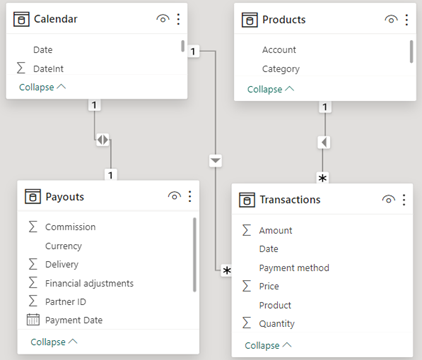Screen dimensions: 422x360
Task: Click the Payment Date calendar field icon
Action: [x=33, y=320]
